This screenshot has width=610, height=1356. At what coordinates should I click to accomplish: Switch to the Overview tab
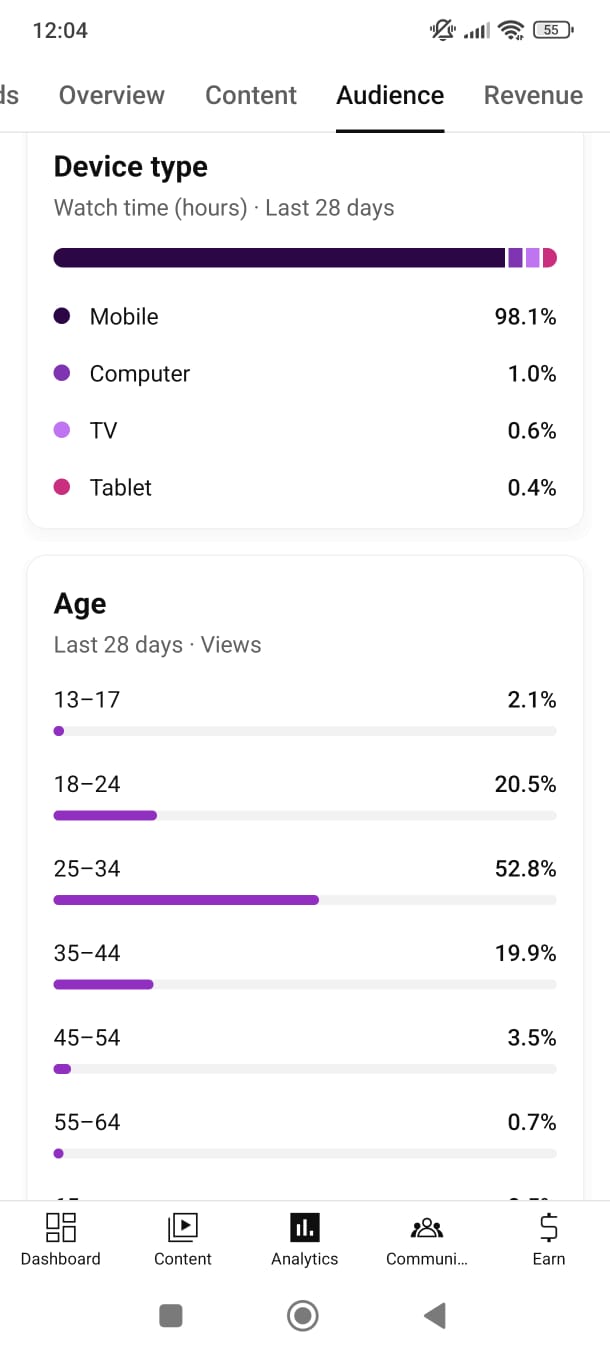click(x=112, y=95)
